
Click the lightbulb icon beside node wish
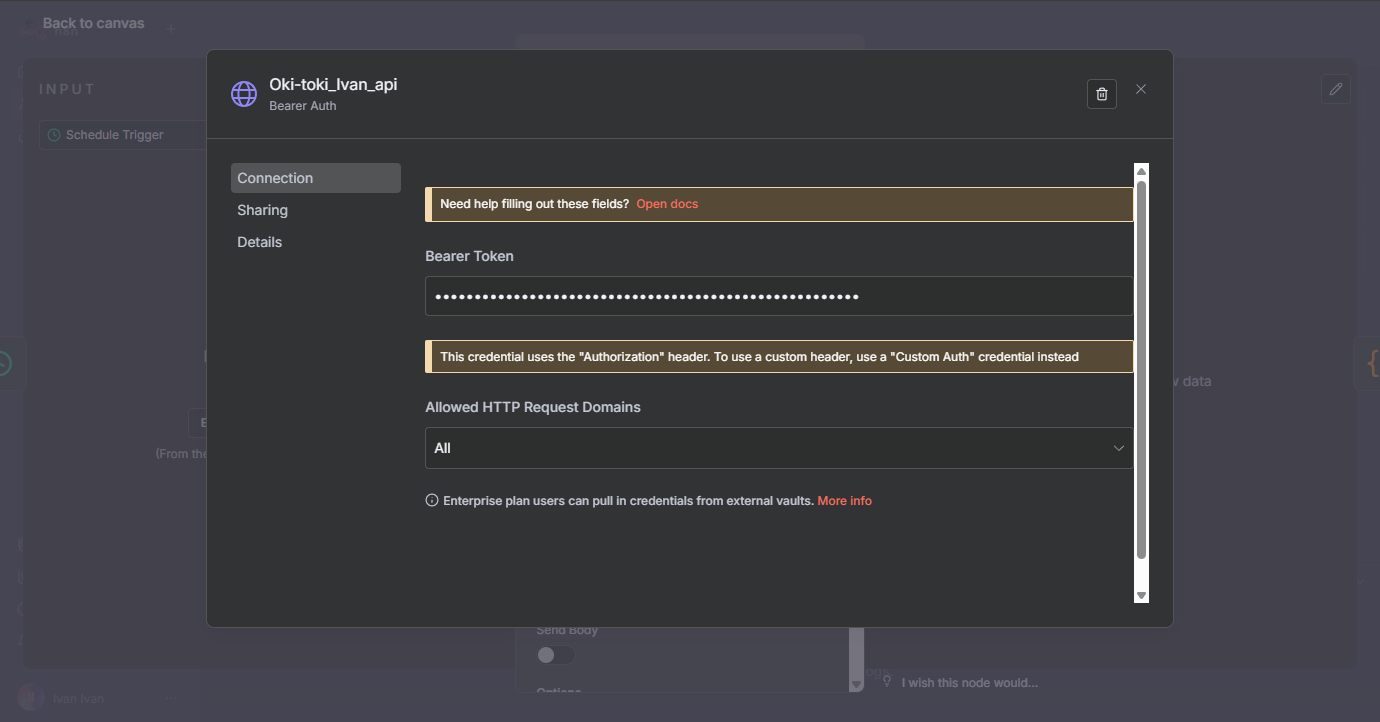coord(886,682)
